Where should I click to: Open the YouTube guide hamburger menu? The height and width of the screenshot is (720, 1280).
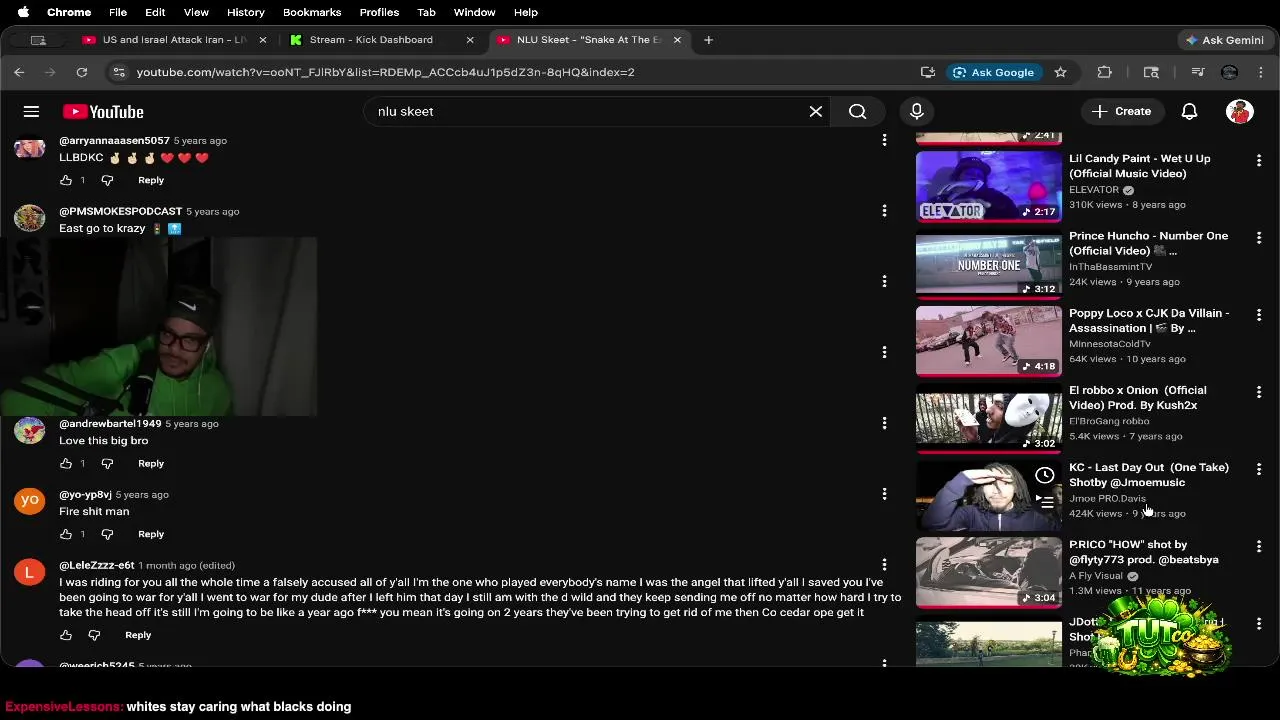(31, 111)
